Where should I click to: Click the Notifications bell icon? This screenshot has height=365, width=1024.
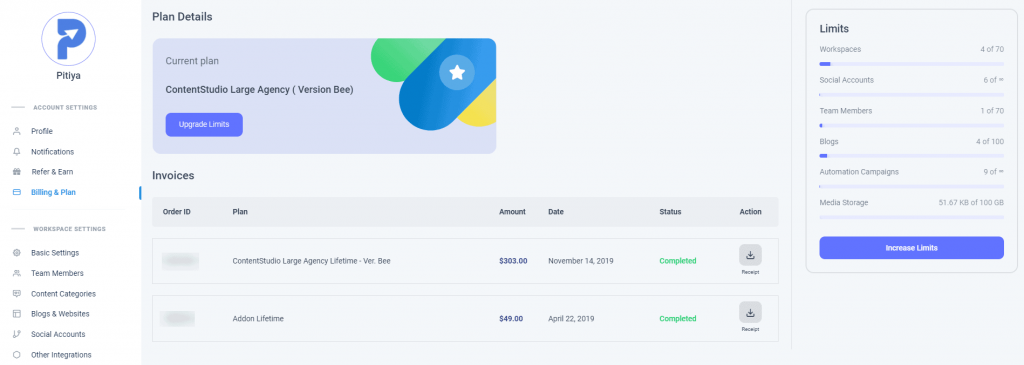(x=17, y=151)
